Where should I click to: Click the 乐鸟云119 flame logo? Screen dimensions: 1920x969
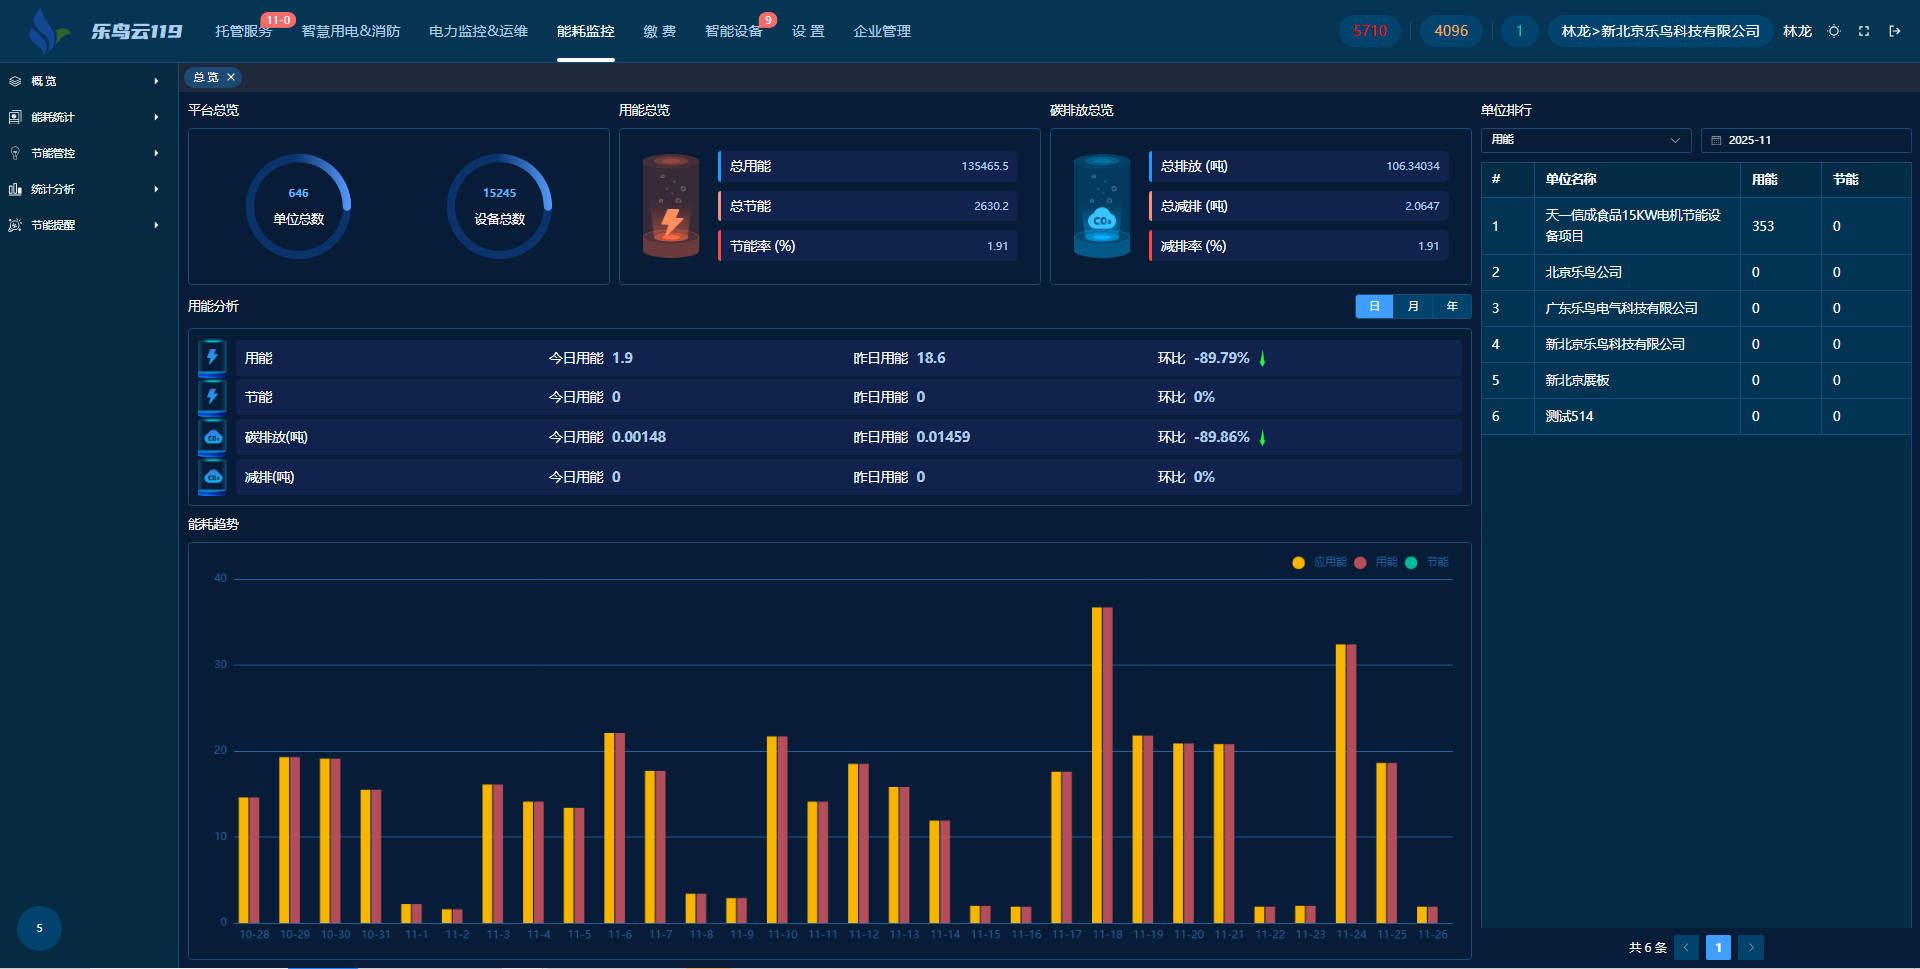pos(46,31)
